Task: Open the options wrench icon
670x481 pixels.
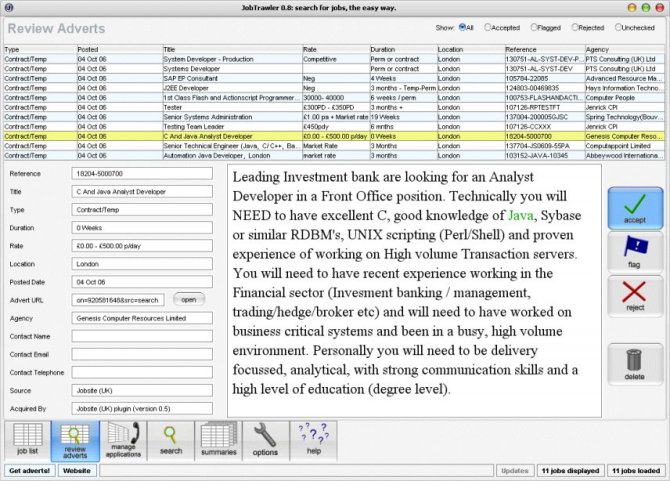Action: tap(265, 440)
